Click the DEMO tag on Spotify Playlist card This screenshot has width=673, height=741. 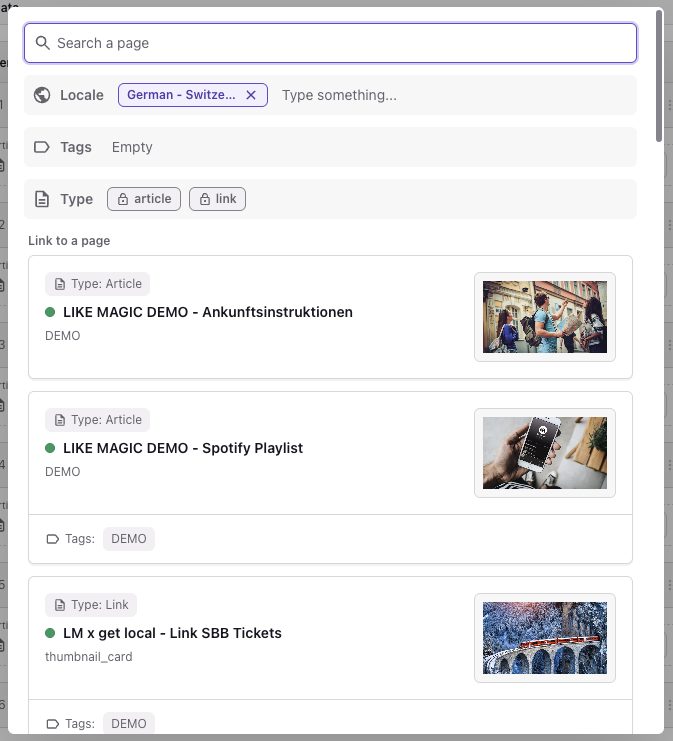129,539
